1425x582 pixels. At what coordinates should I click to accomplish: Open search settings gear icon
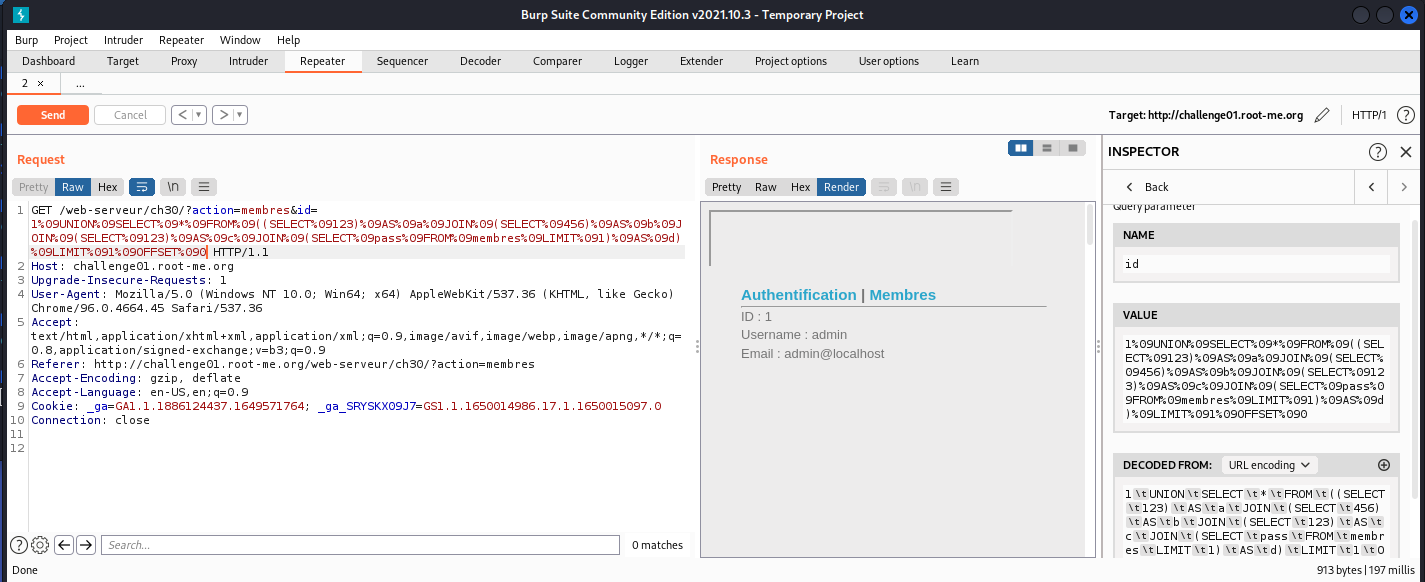[x=40, y=545]
